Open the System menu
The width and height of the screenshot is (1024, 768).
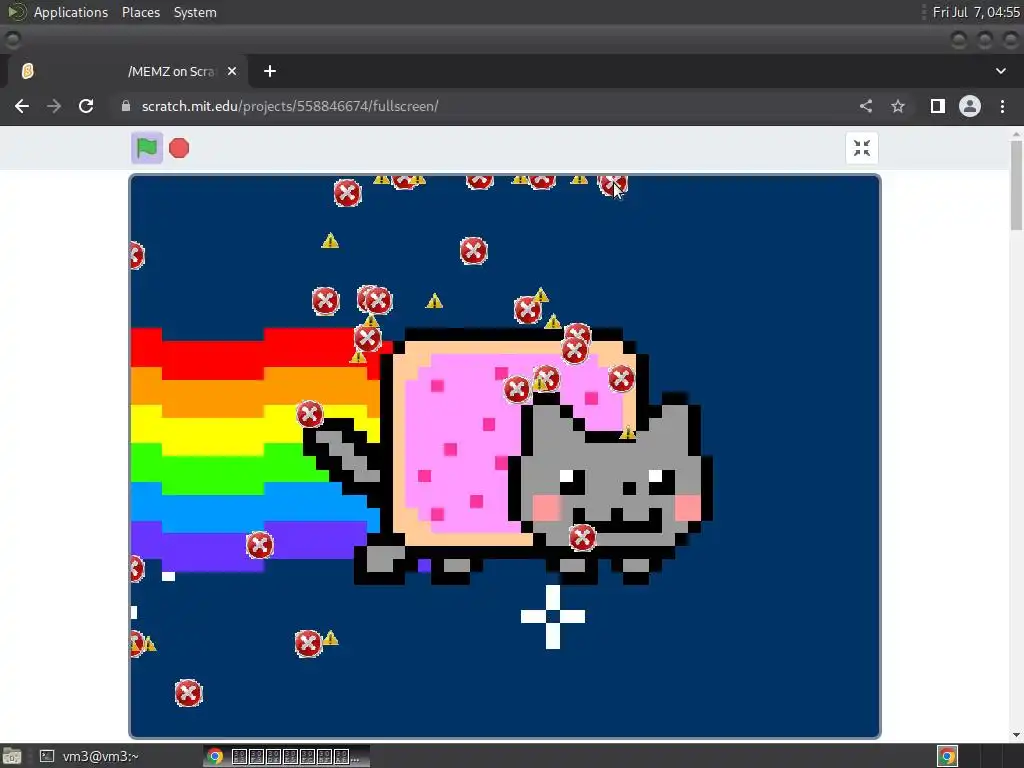coord(195,12)
